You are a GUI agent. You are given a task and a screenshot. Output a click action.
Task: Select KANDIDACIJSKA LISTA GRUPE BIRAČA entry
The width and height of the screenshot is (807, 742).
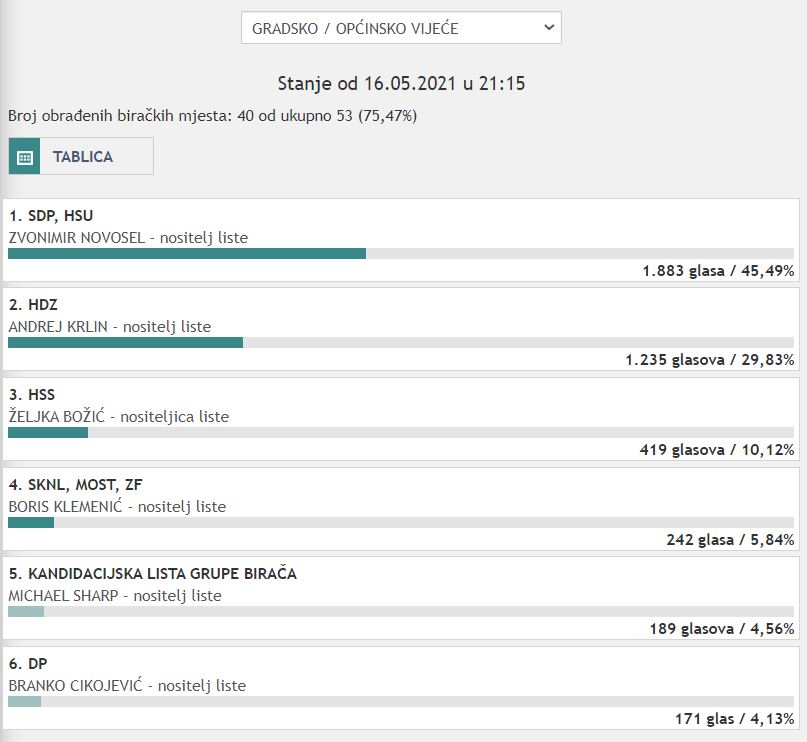click(x=153, y=574)
